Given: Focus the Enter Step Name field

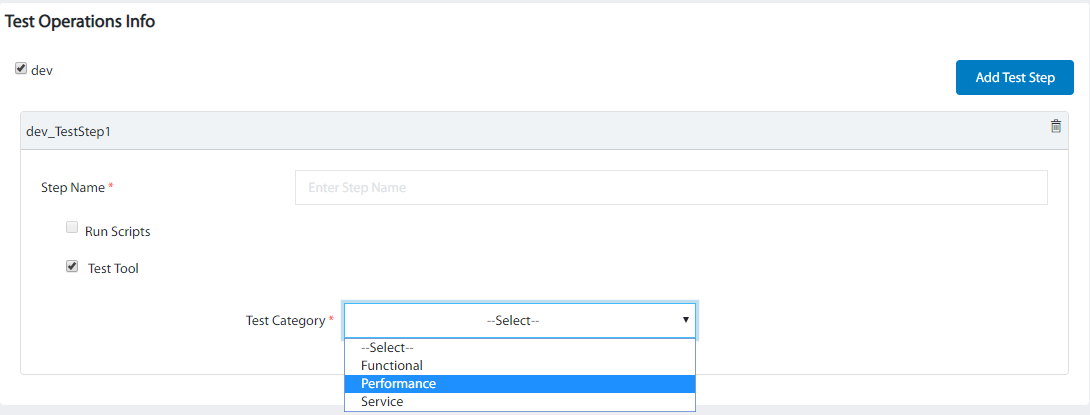Looking at the screenshot, I should pyautogui.click(x=670, y=187).
